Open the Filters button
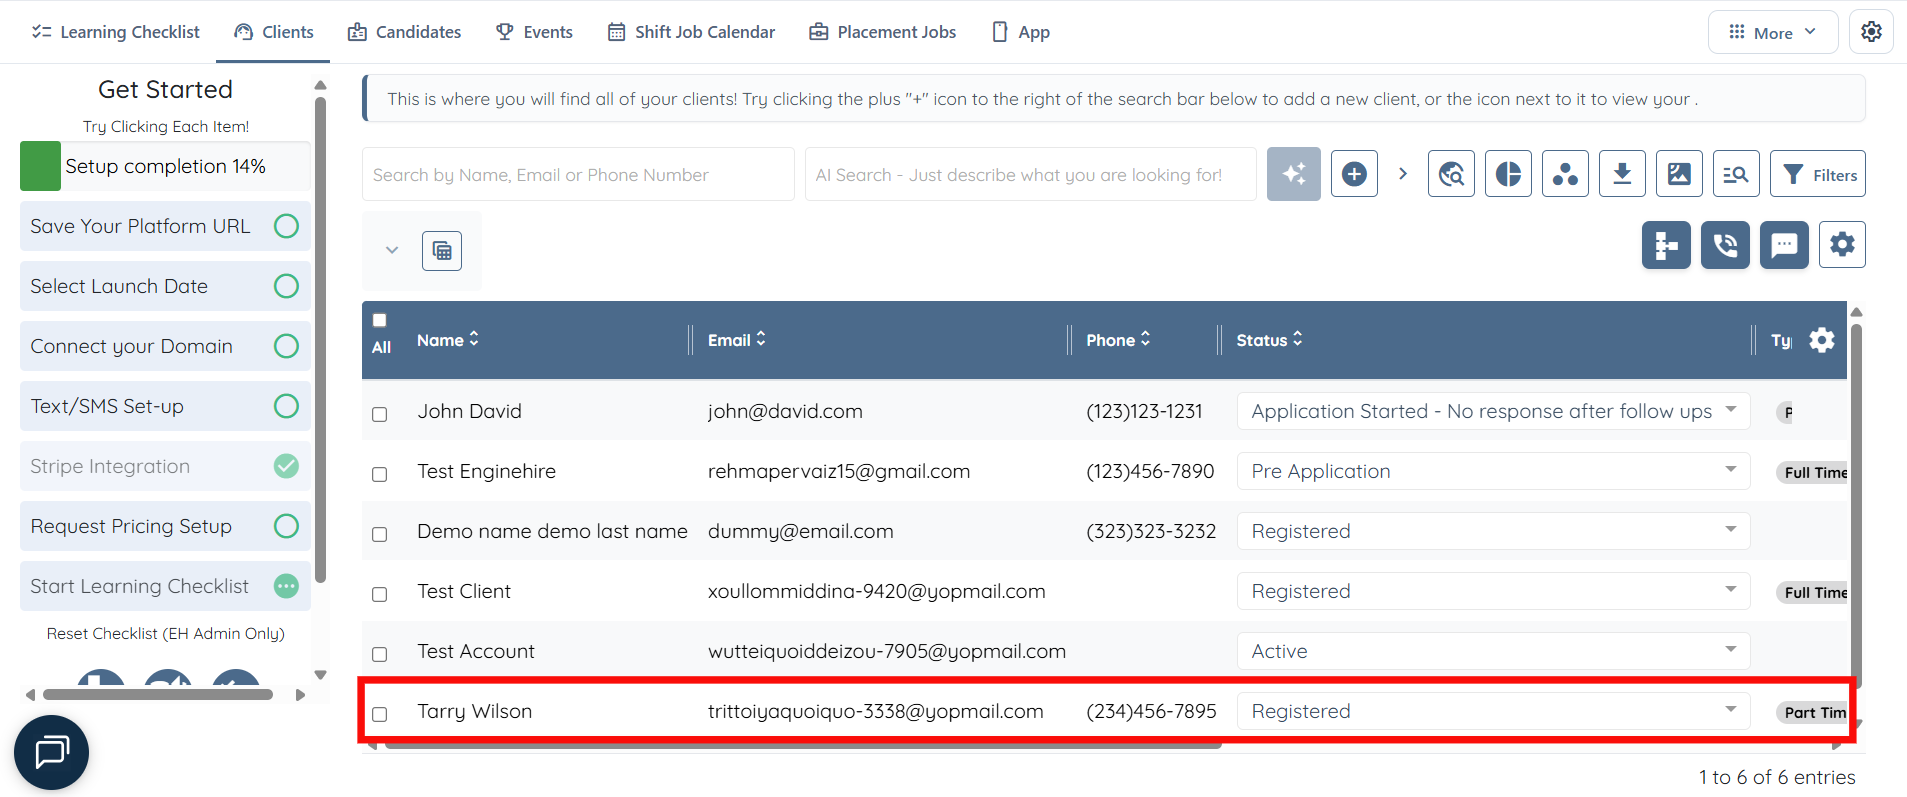The width and height of the screenshot is (1907, 797). [1817, 174]
